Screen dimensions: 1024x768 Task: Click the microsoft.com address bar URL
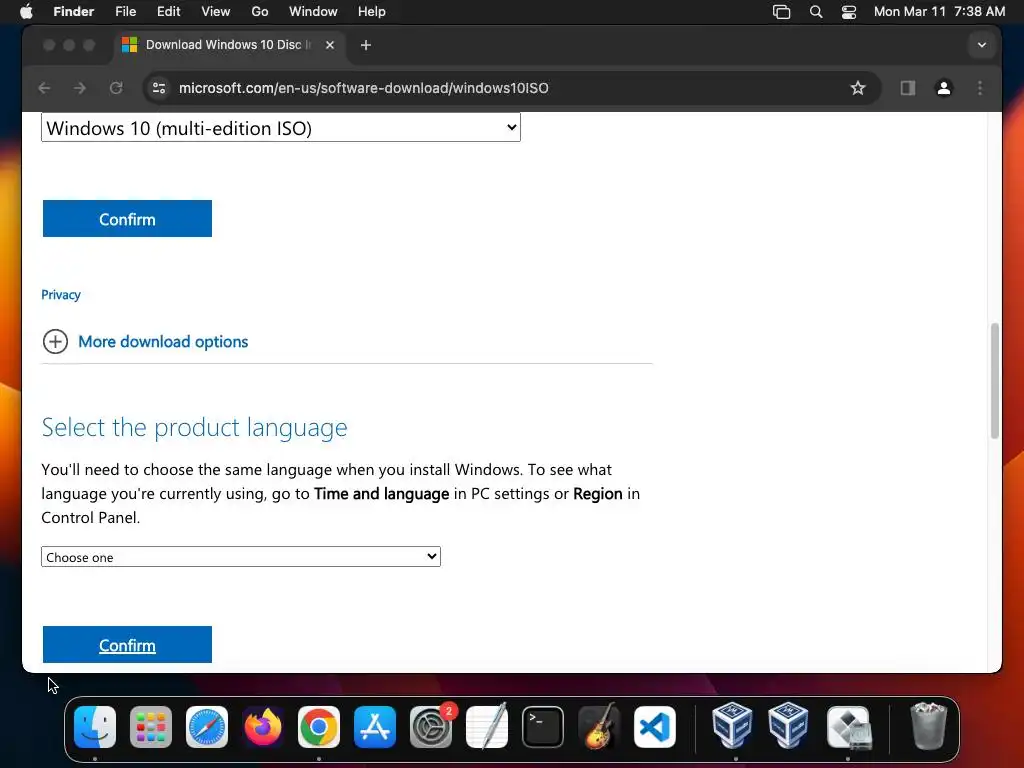click(364, 88)
